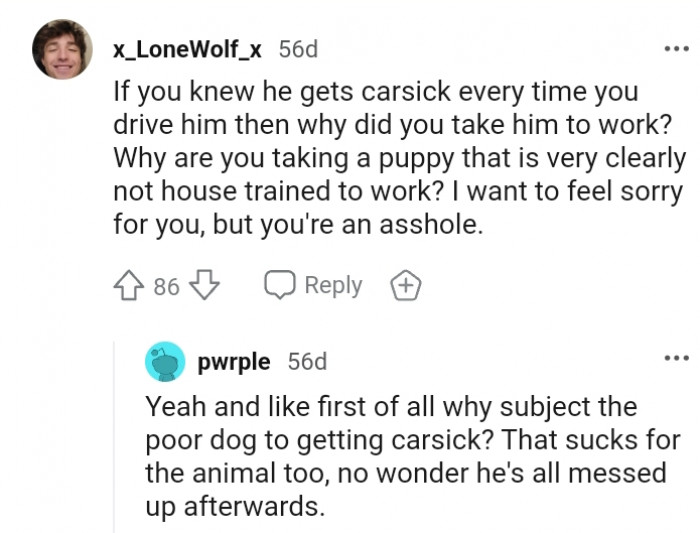Click the 86 vote score
700x533 pixels.
click(166, 287)
